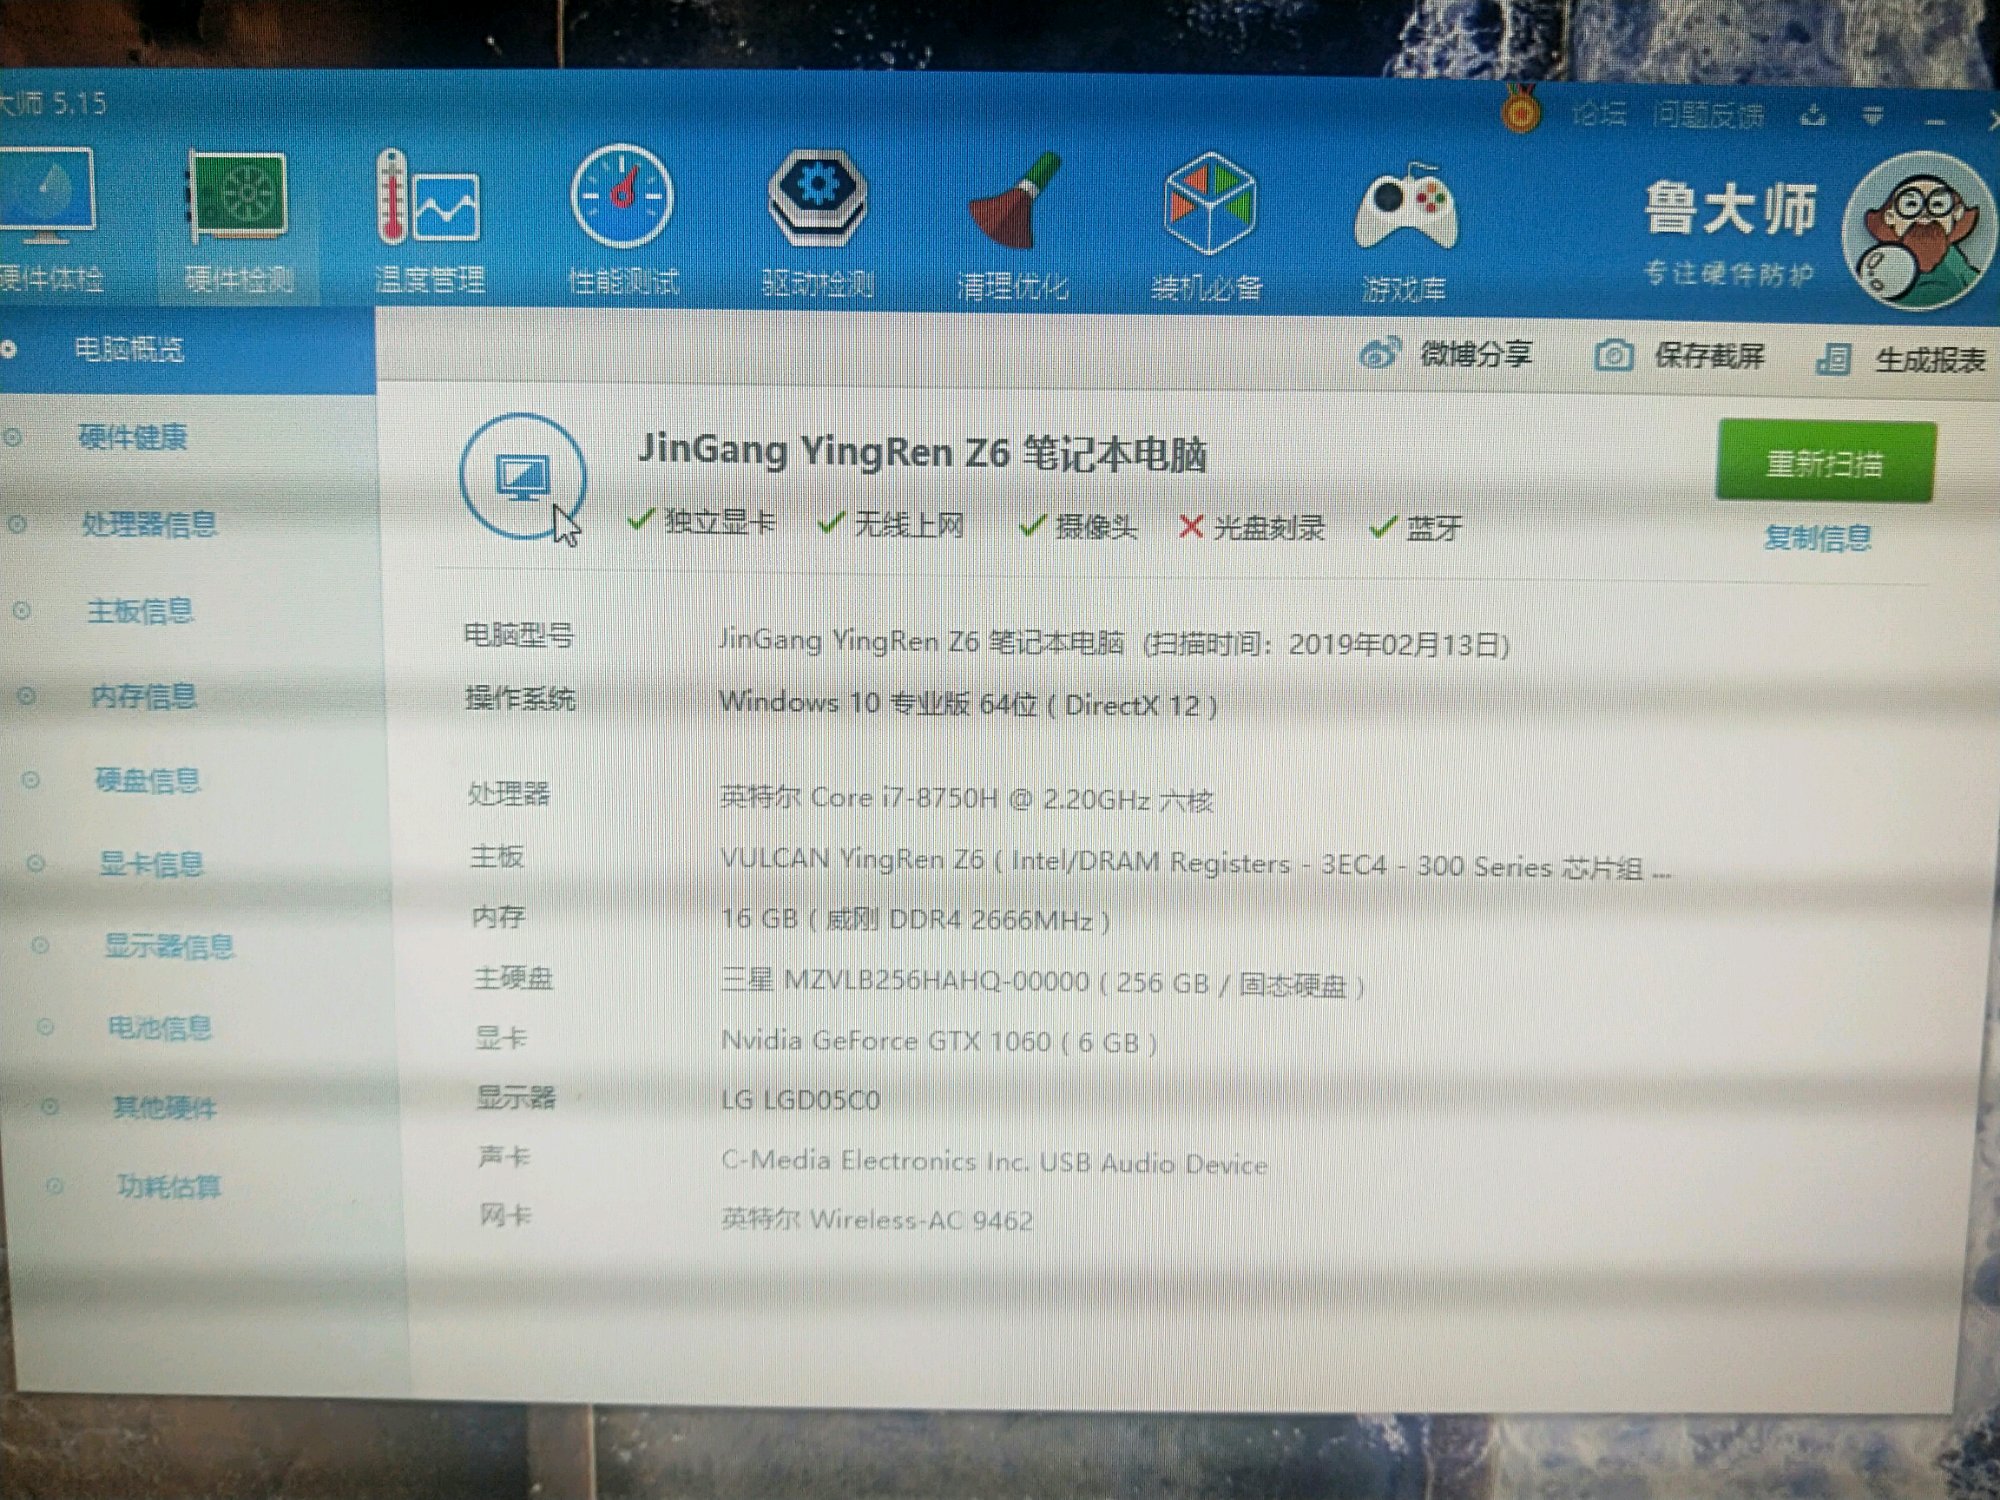The height and width of the screenshot is (1500, 2000).
Task: Switch to the 内存信息 sidebar tab
Action: [x=144, y=696]
